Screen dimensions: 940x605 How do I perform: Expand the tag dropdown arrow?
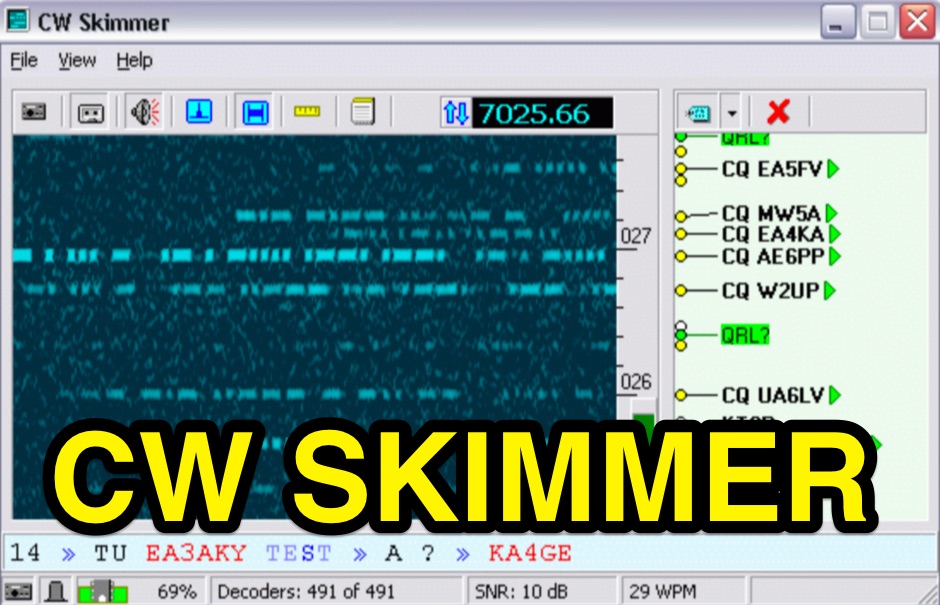(x=731, y=112)
